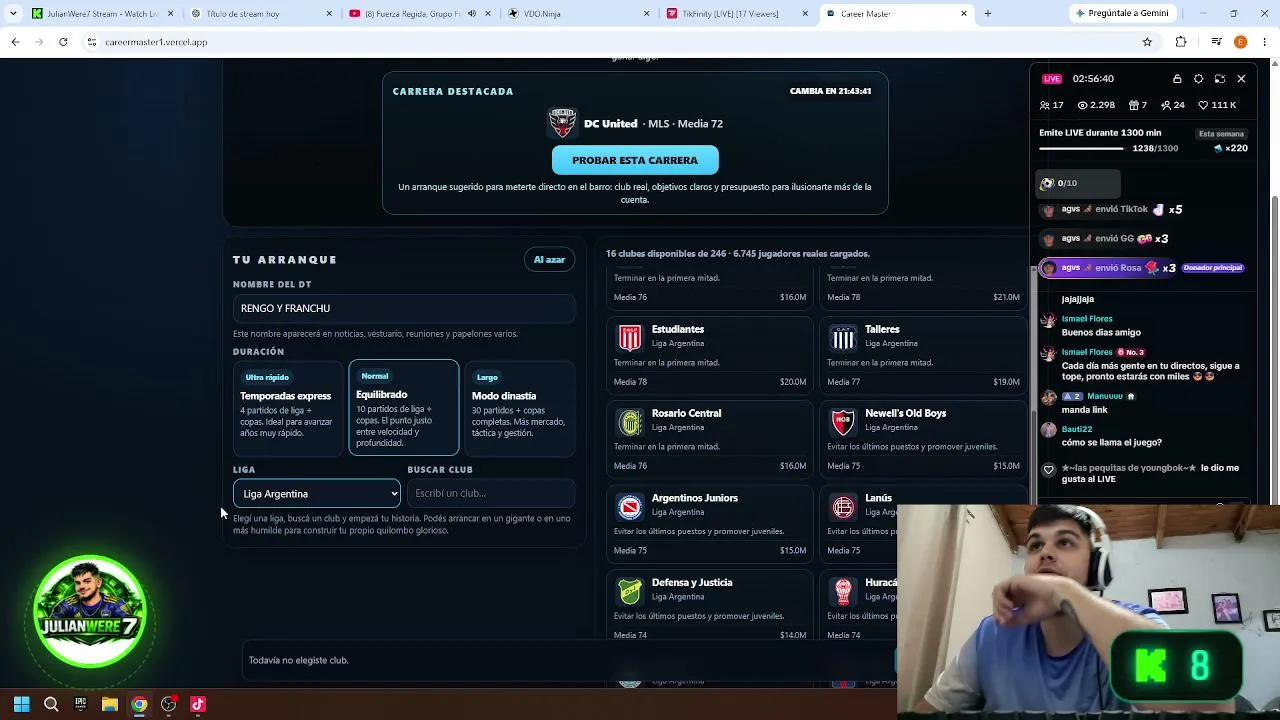Bookmark this page with the star icon
Image resolution: width=1280 pixels, height=720 pixels.
pyautogui.click(x=1147, y=42)
